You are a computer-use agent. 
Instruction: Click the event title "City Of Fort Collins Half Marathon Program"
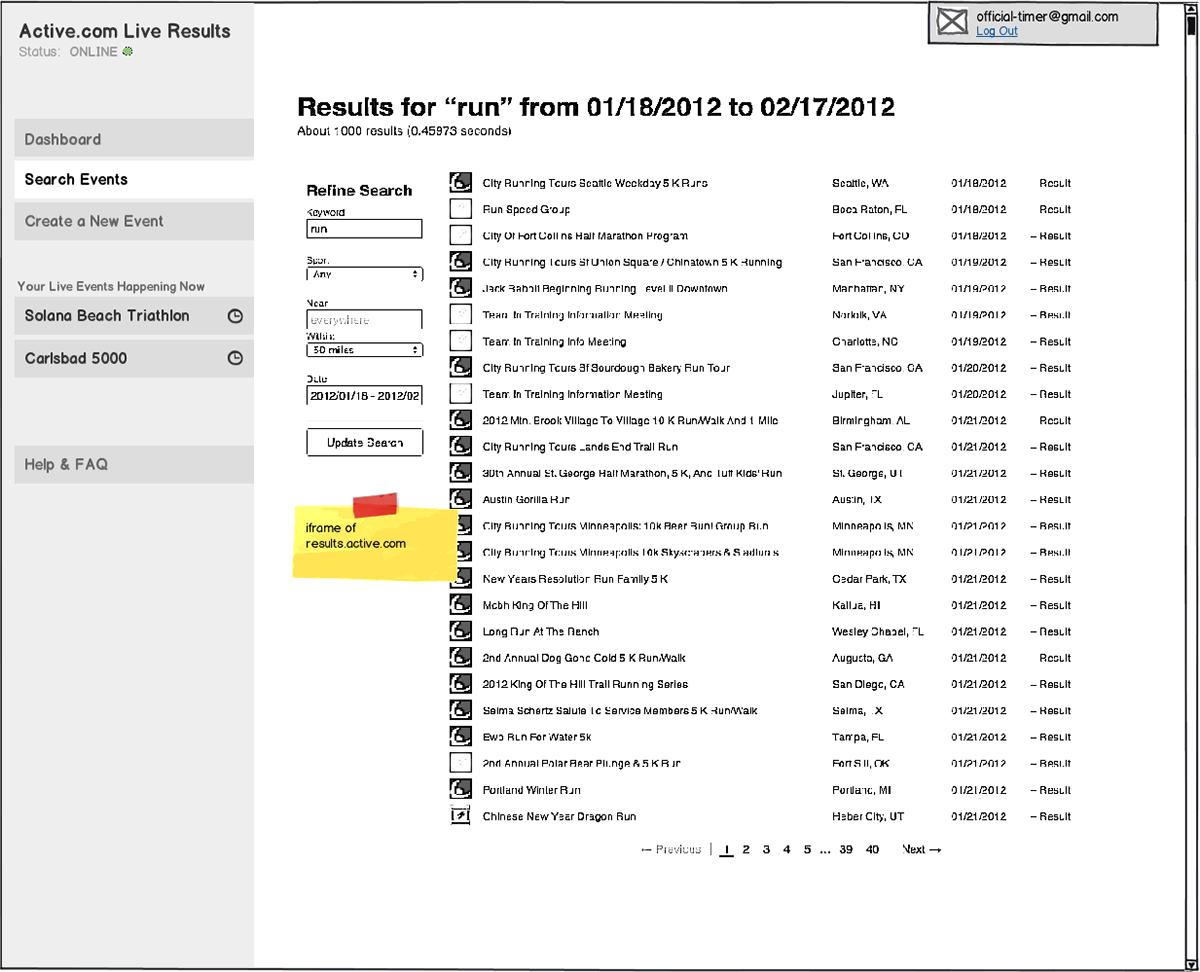pos(585,236)
